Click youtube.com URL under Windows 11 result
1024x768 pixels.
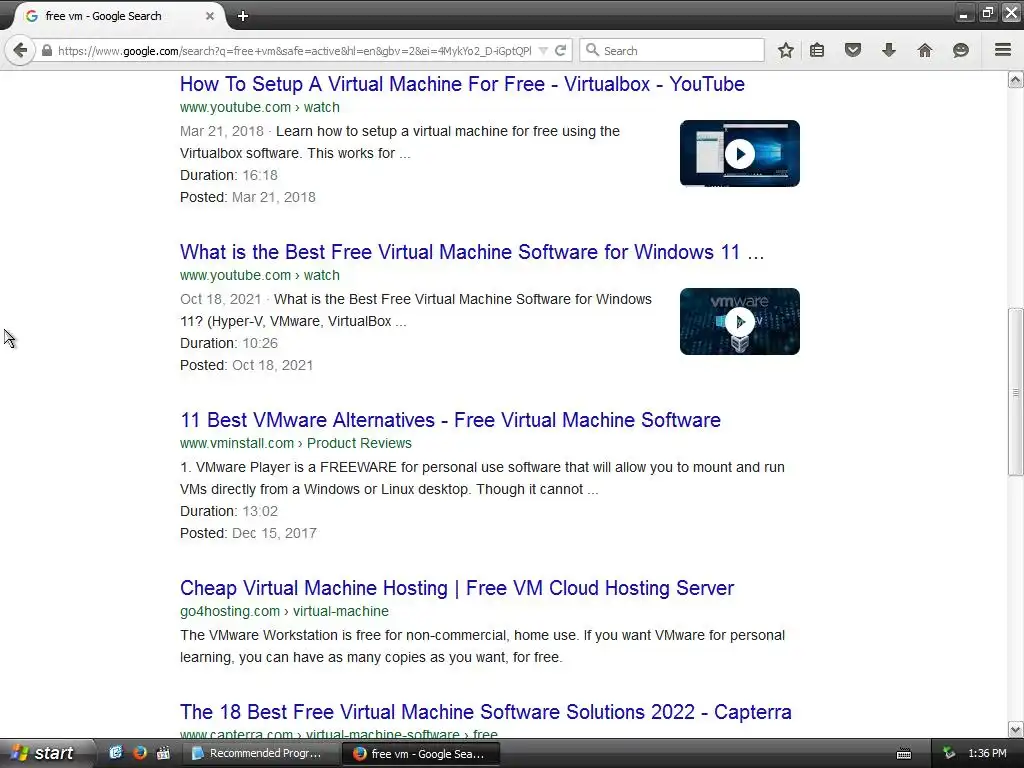coord(260,275)
